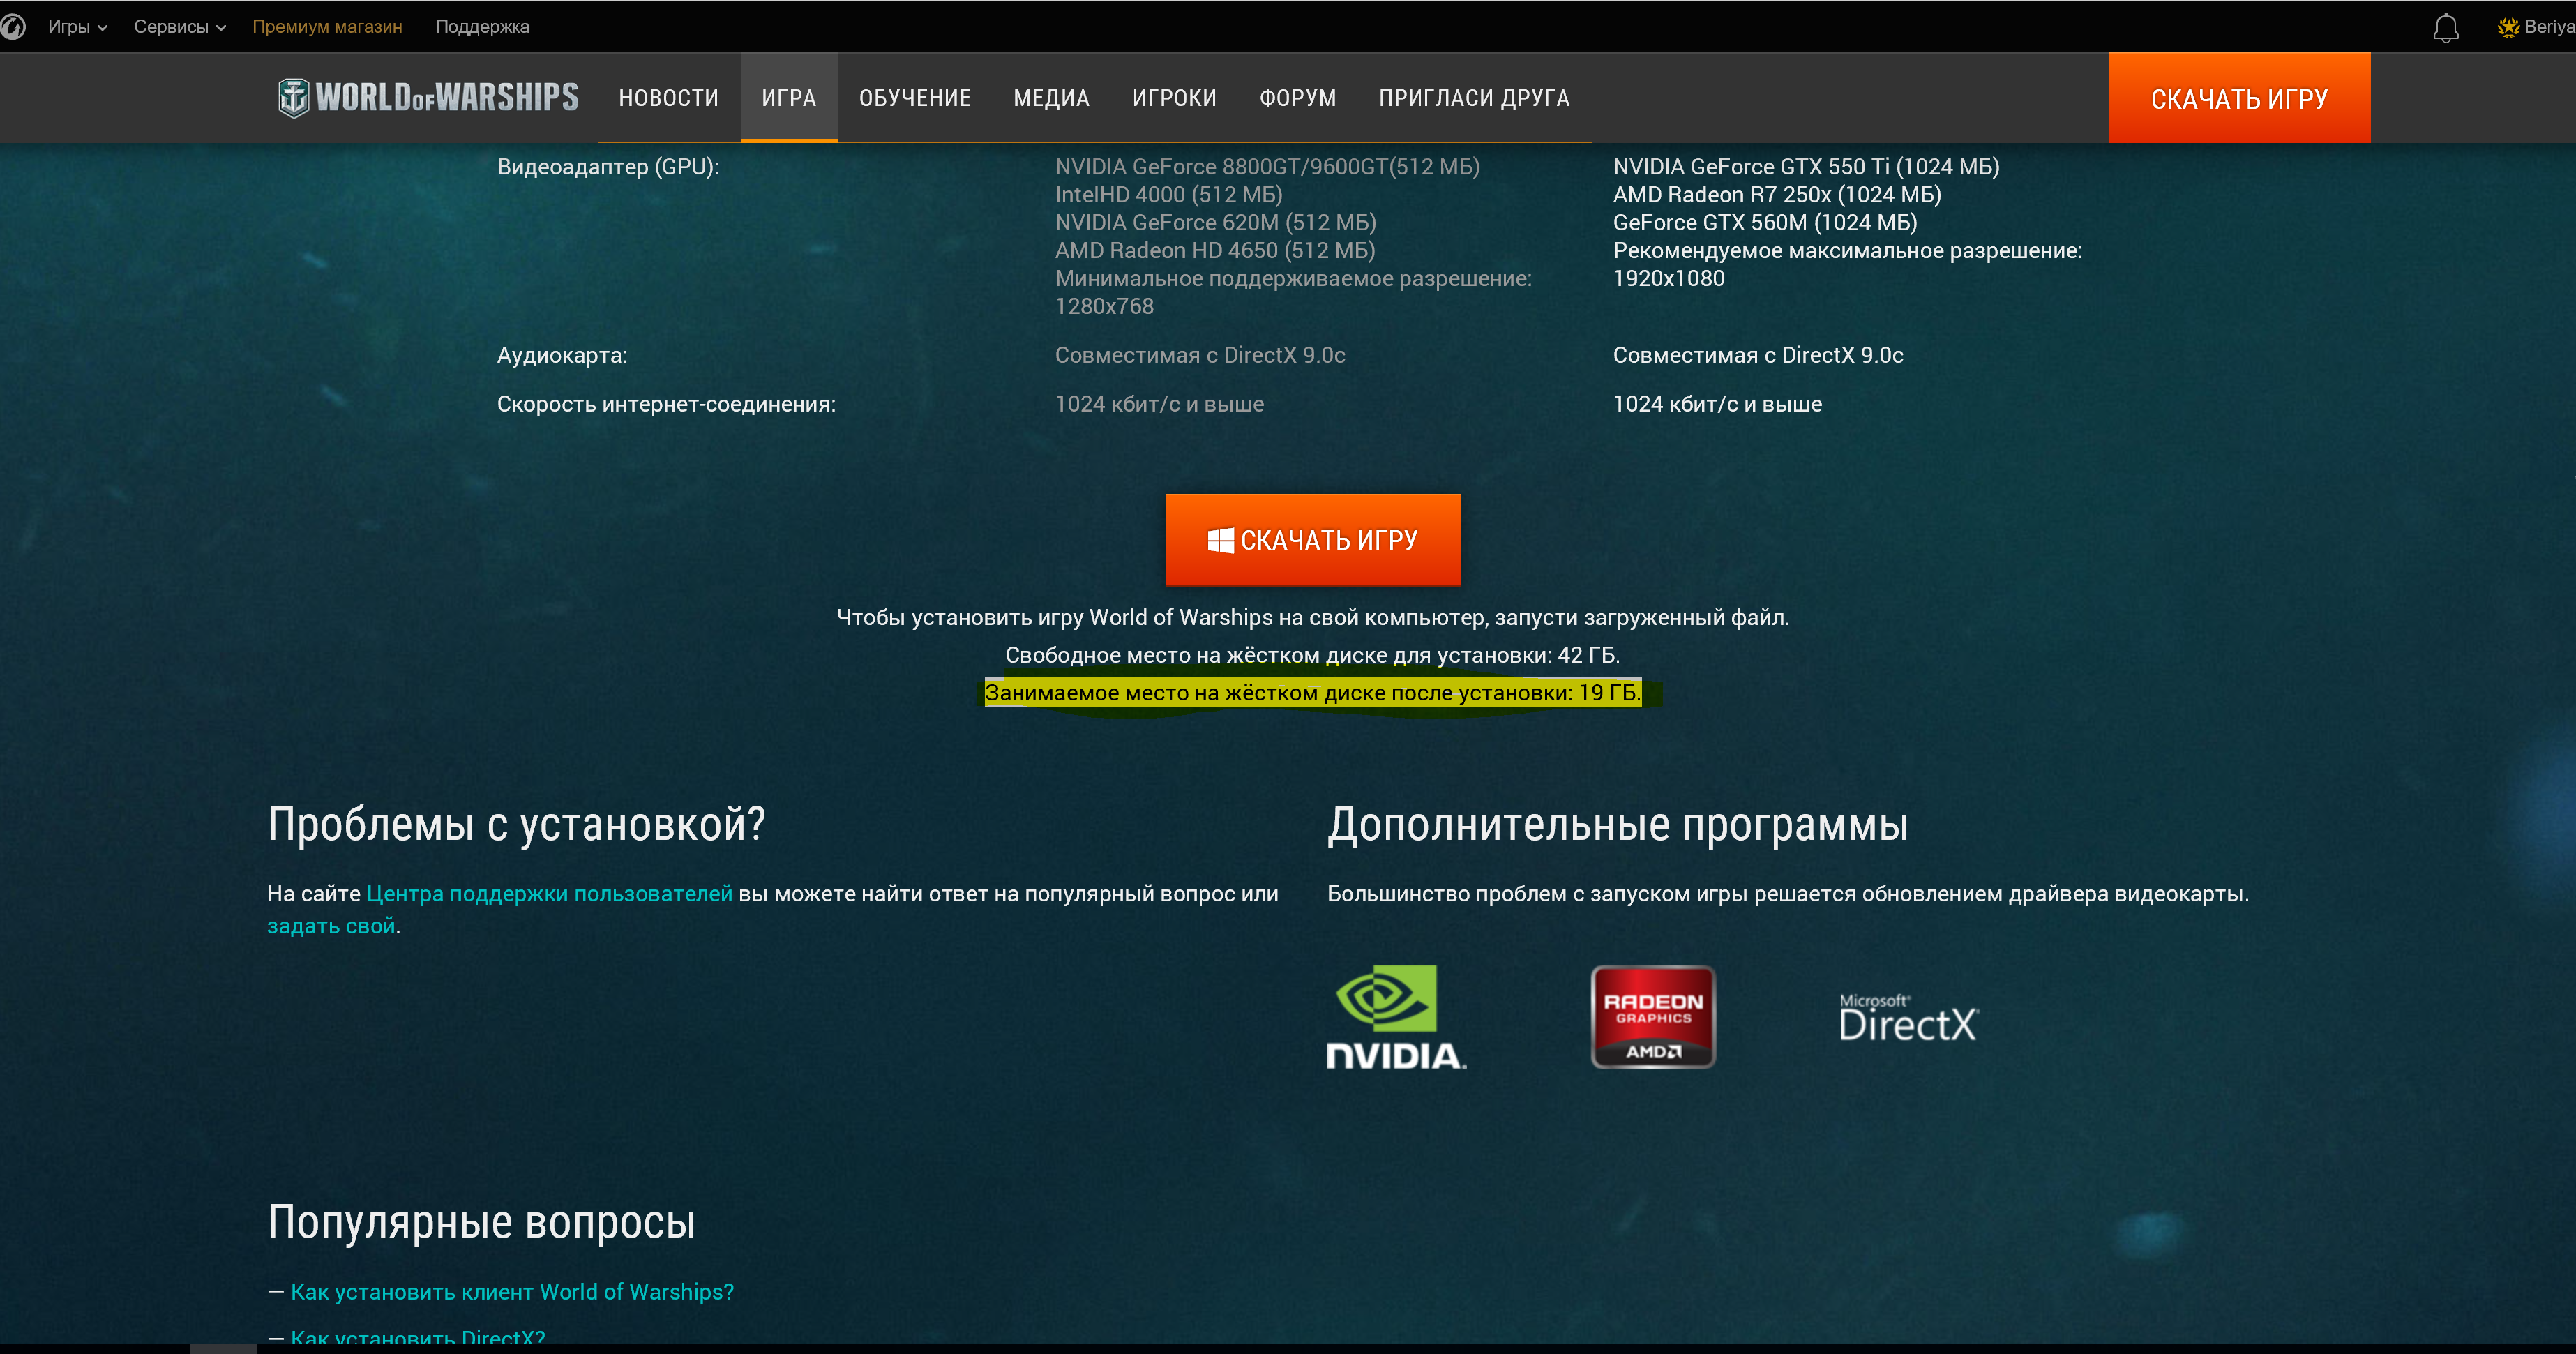Click the Популярные вопросы heading
The width and height of the screenshot is (2576, 1354).
coord(481,1222)
